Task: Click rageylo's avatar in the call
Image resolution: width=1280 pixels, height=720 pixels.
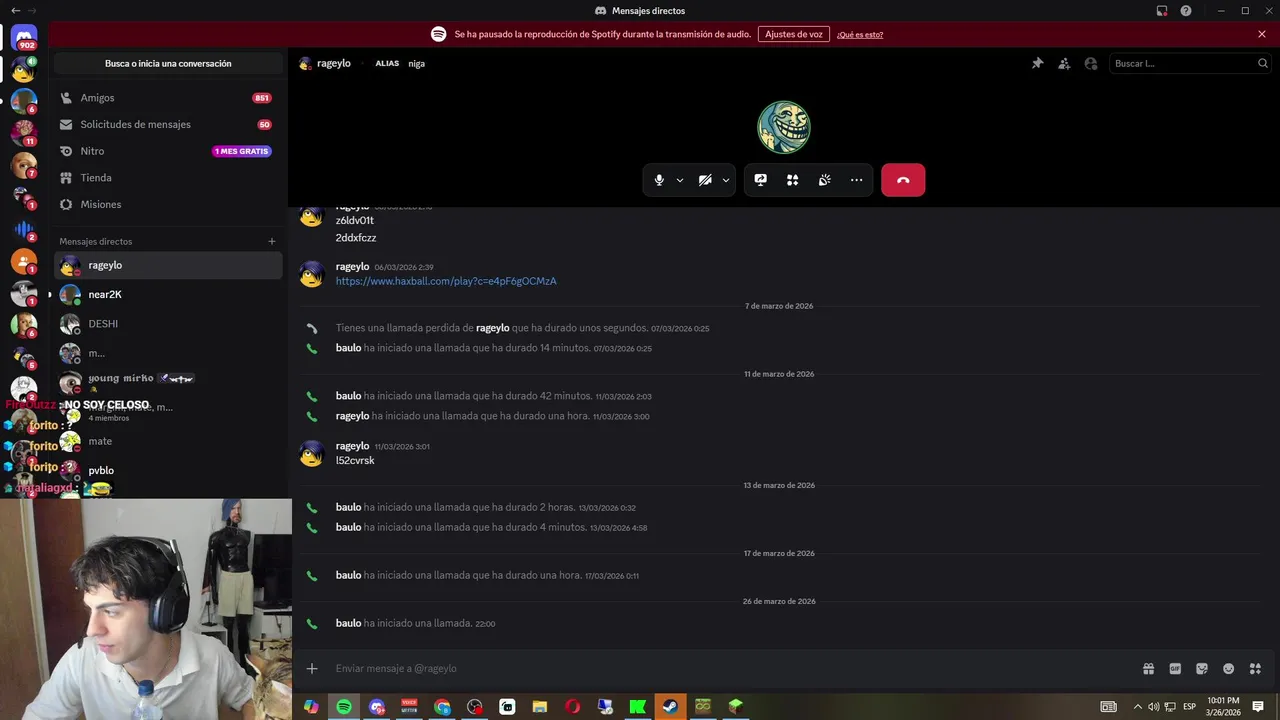Action: coord(784,127)
